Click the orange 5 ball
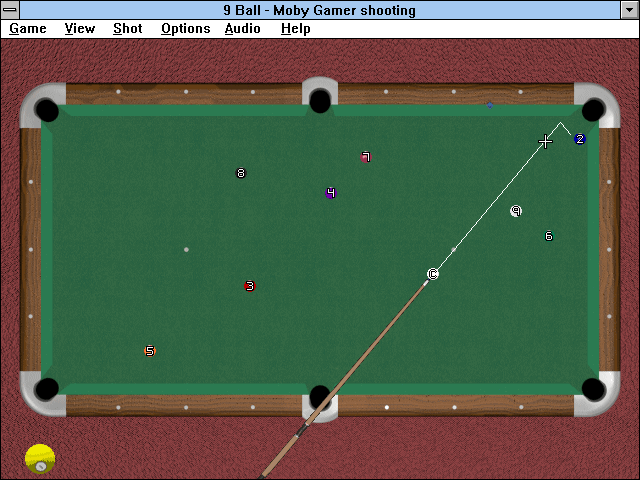 click(x=150, y=351)
